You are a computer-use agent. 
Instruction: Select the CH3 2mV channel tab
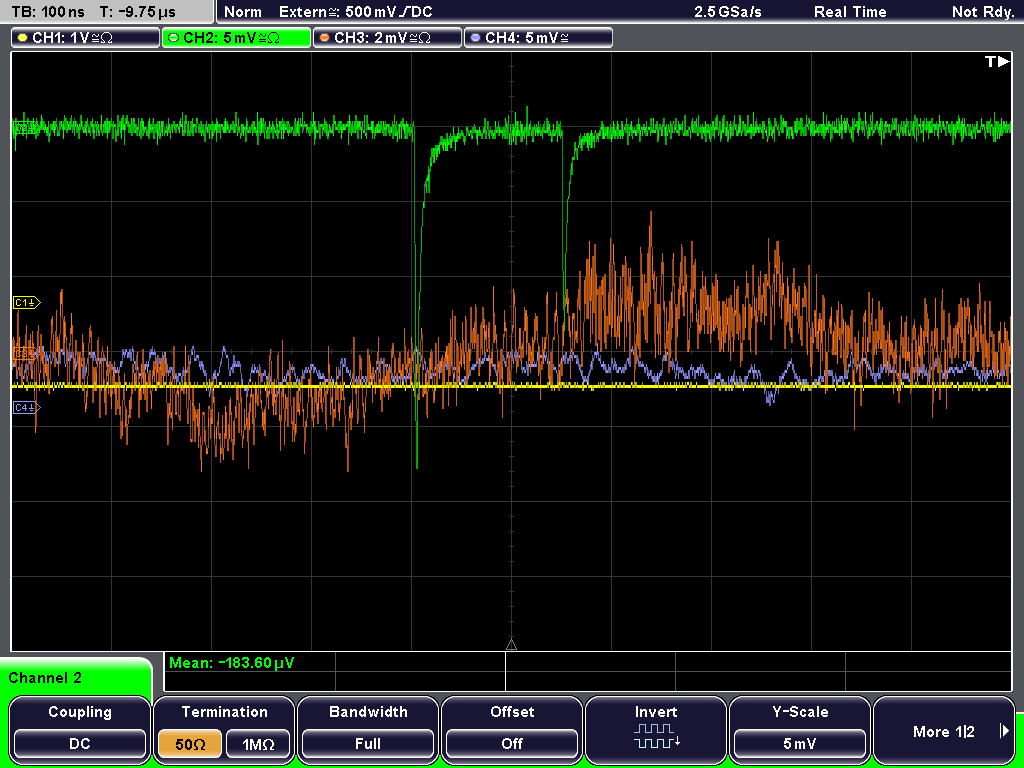pyautogui.click(x=387, y=37)
